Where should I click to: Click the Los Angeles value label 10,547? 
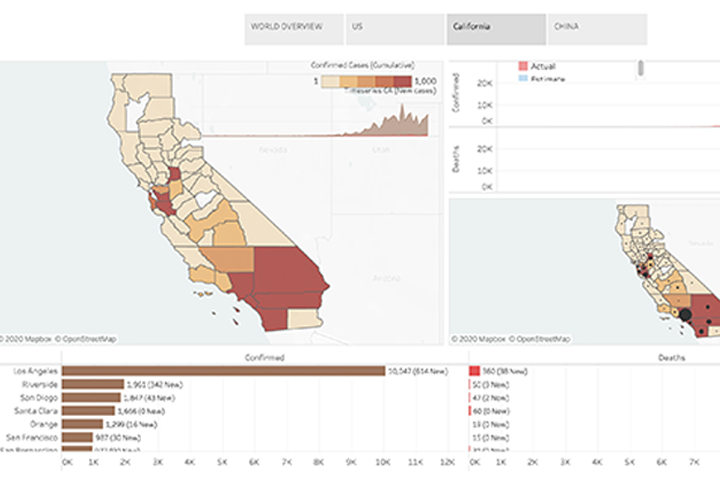(x=417, y=371)
